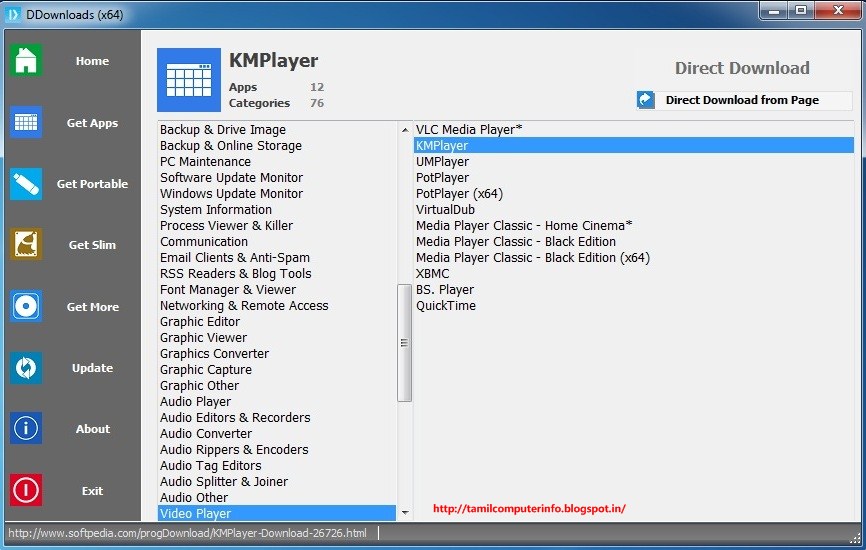Choose PotPlayer (x64) in app list
The width and height of the screenshot is (866, 550).
(x=634, y=194)
